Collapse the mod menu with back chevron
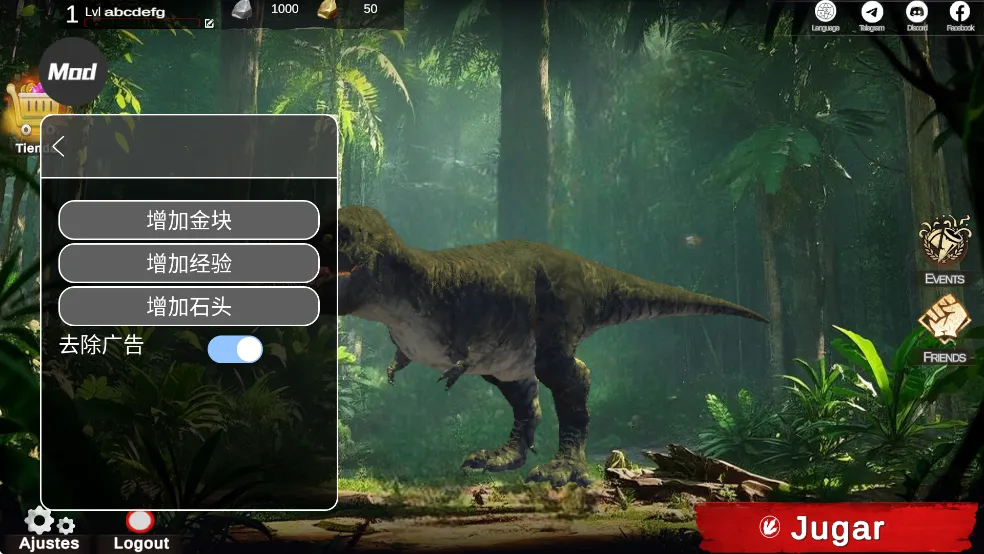Viewport: 984px width, 554px height. point(59,147)
